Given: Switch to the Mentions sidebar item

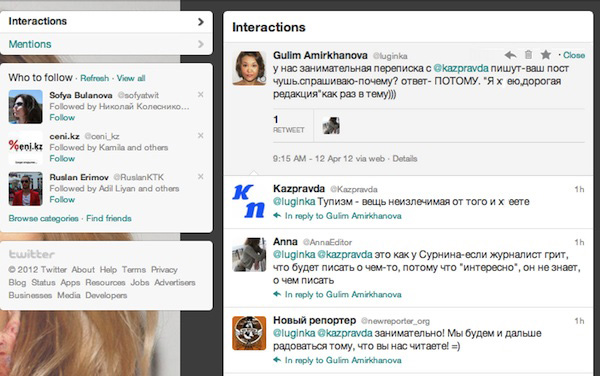Looking at the screenshot, I should [106, 44].
